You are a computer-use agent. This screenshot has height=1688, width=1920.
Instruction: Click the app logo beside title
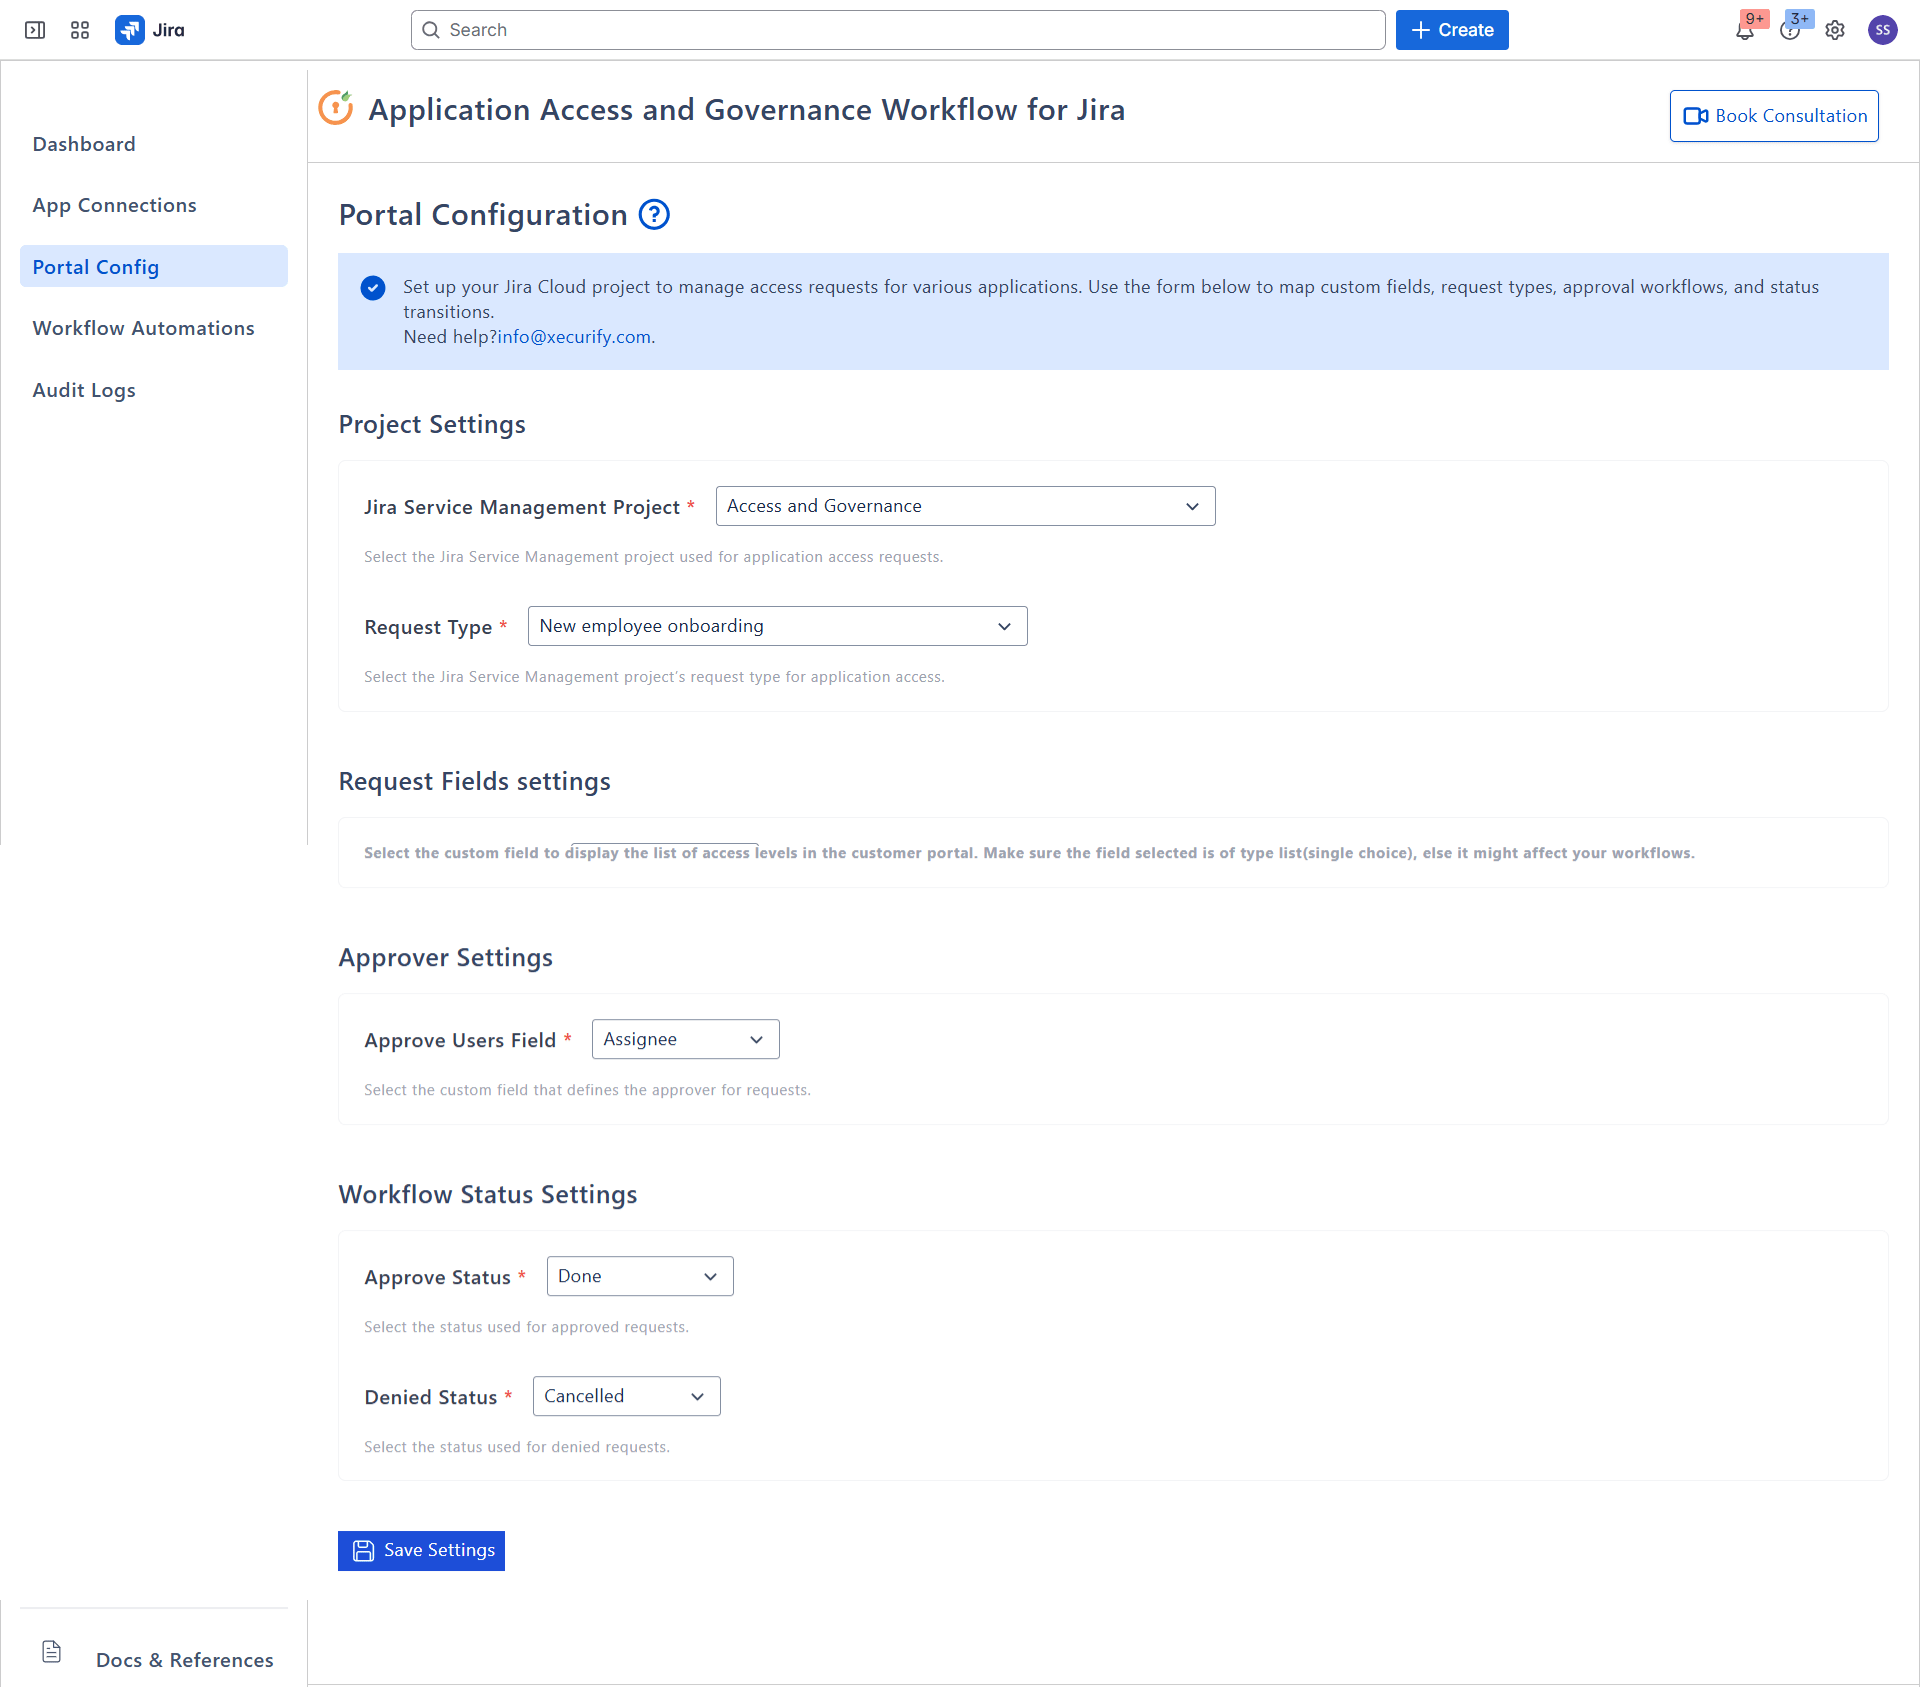[336, 108]
